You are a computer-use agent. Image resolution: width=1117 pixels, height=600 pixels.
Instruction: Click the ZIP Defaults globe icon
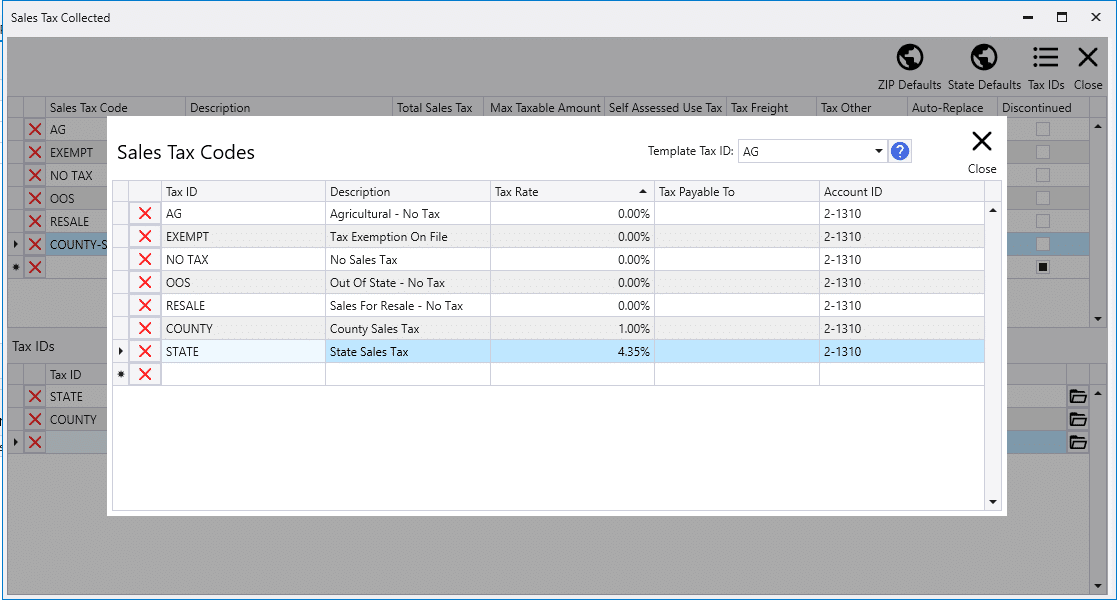point(909,57)
